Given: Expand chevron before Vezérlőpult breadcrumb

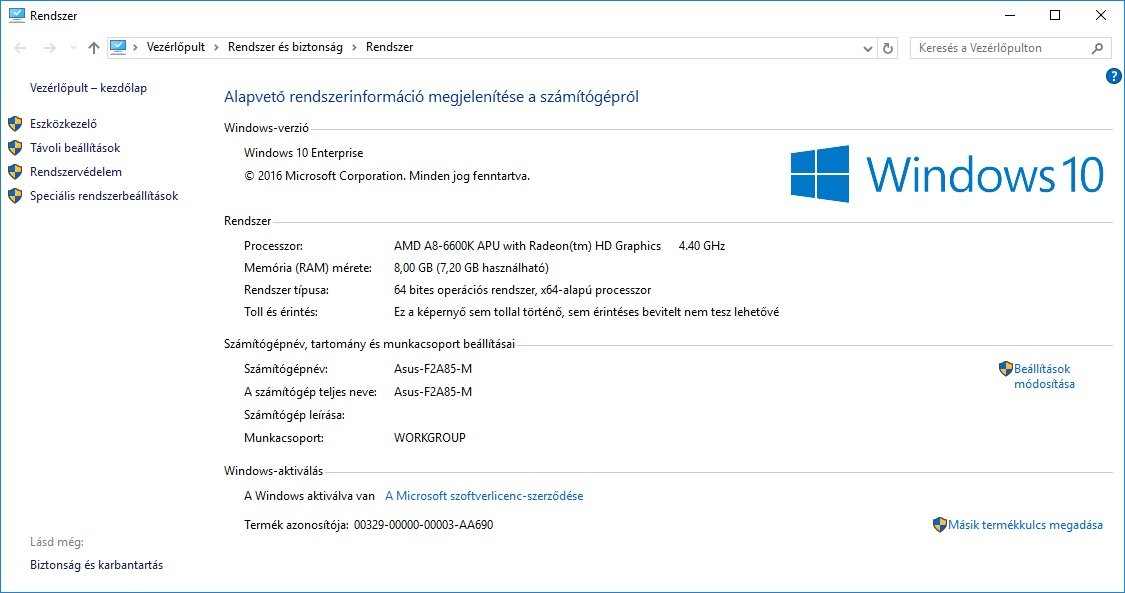Looking at the screenshot, I should (x=136, y=47).
